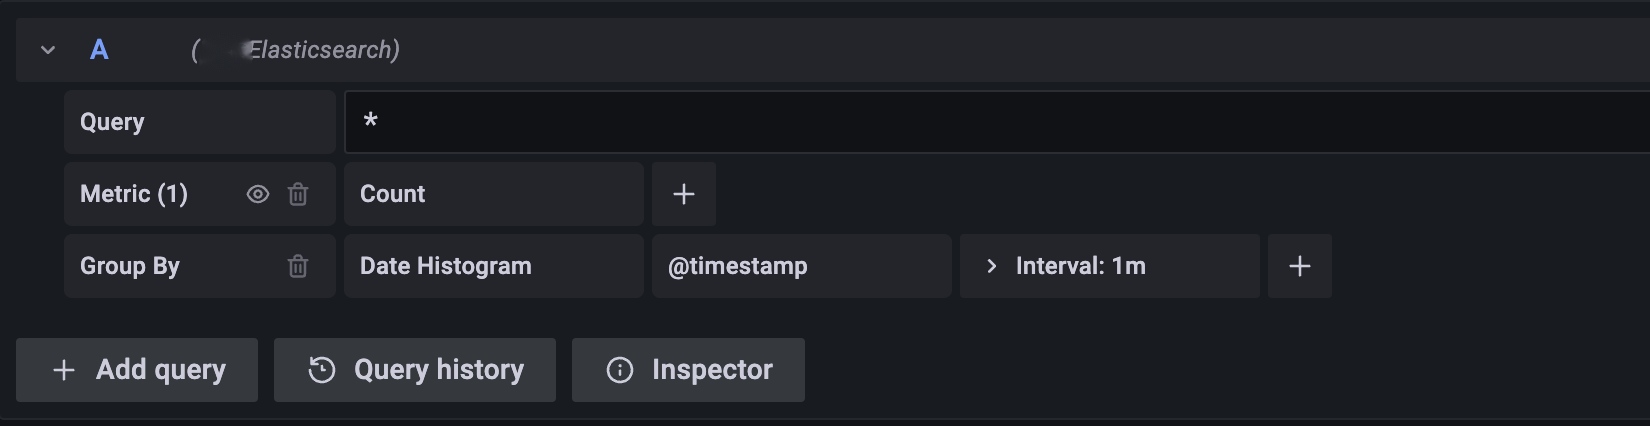Open the Count metric type dropdown
Screen dimensions: 1650x426
pos(493,194)
